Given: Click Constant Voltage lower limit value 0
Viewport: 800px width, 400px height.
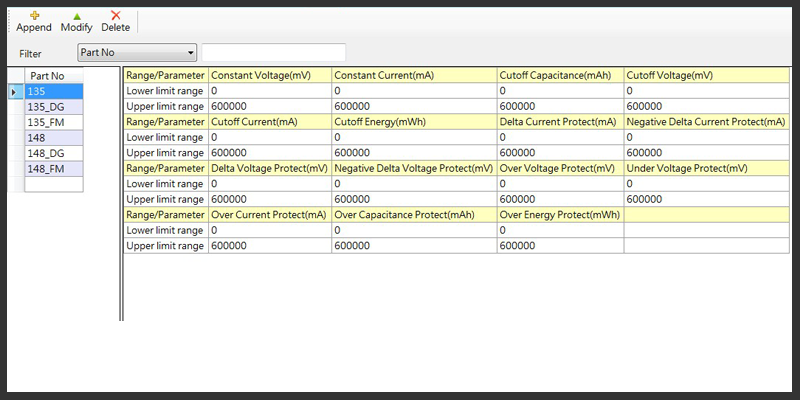Looking at the screenshot, I should (270, 91).
